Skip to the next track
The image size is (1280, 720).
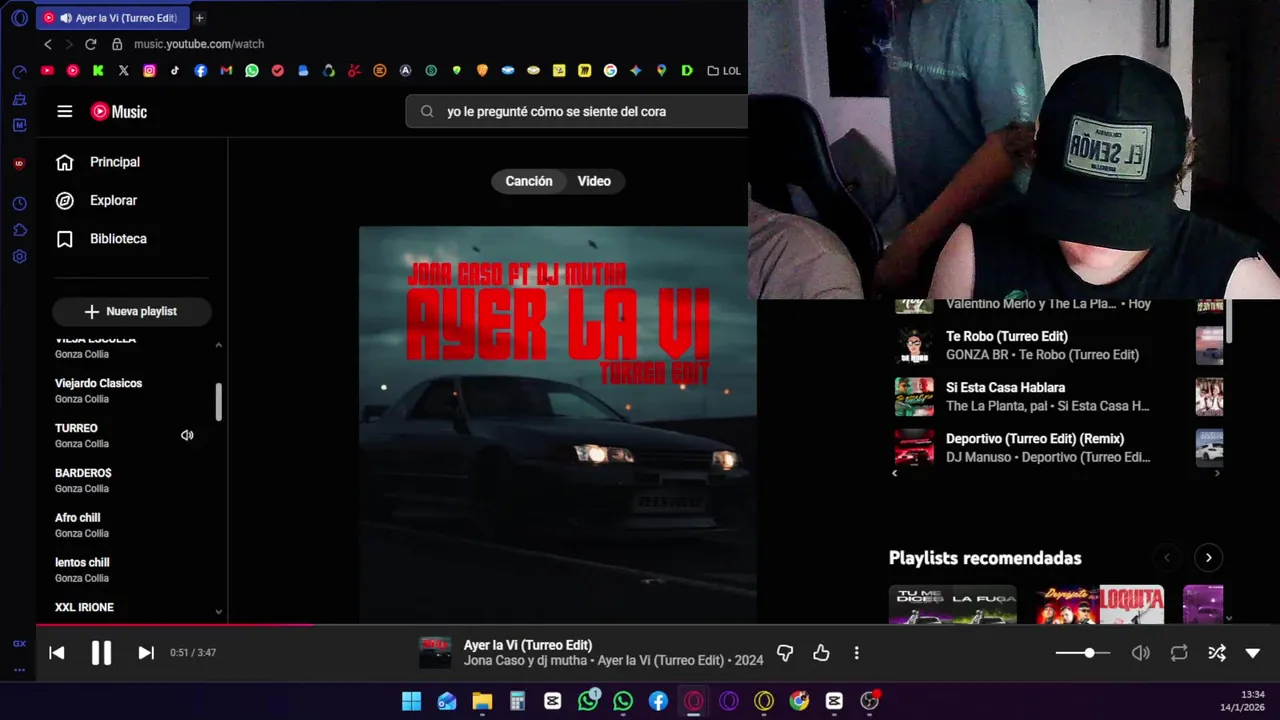point(146,653)
